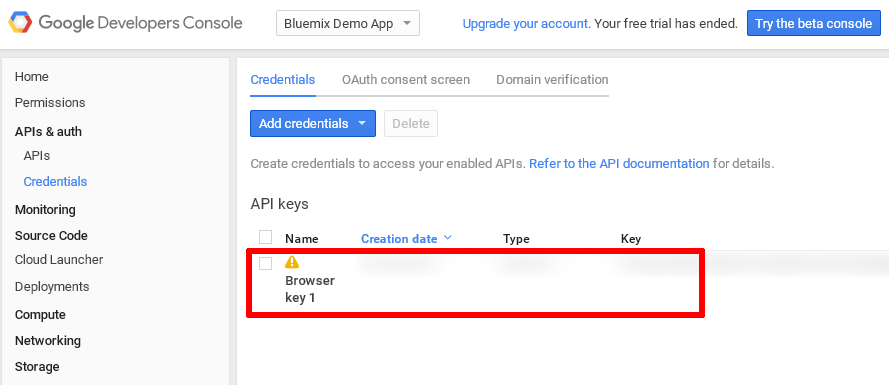Check the Browser key 1 row checkbox
This screenshot has width=889, height=385.
[265, 263]
